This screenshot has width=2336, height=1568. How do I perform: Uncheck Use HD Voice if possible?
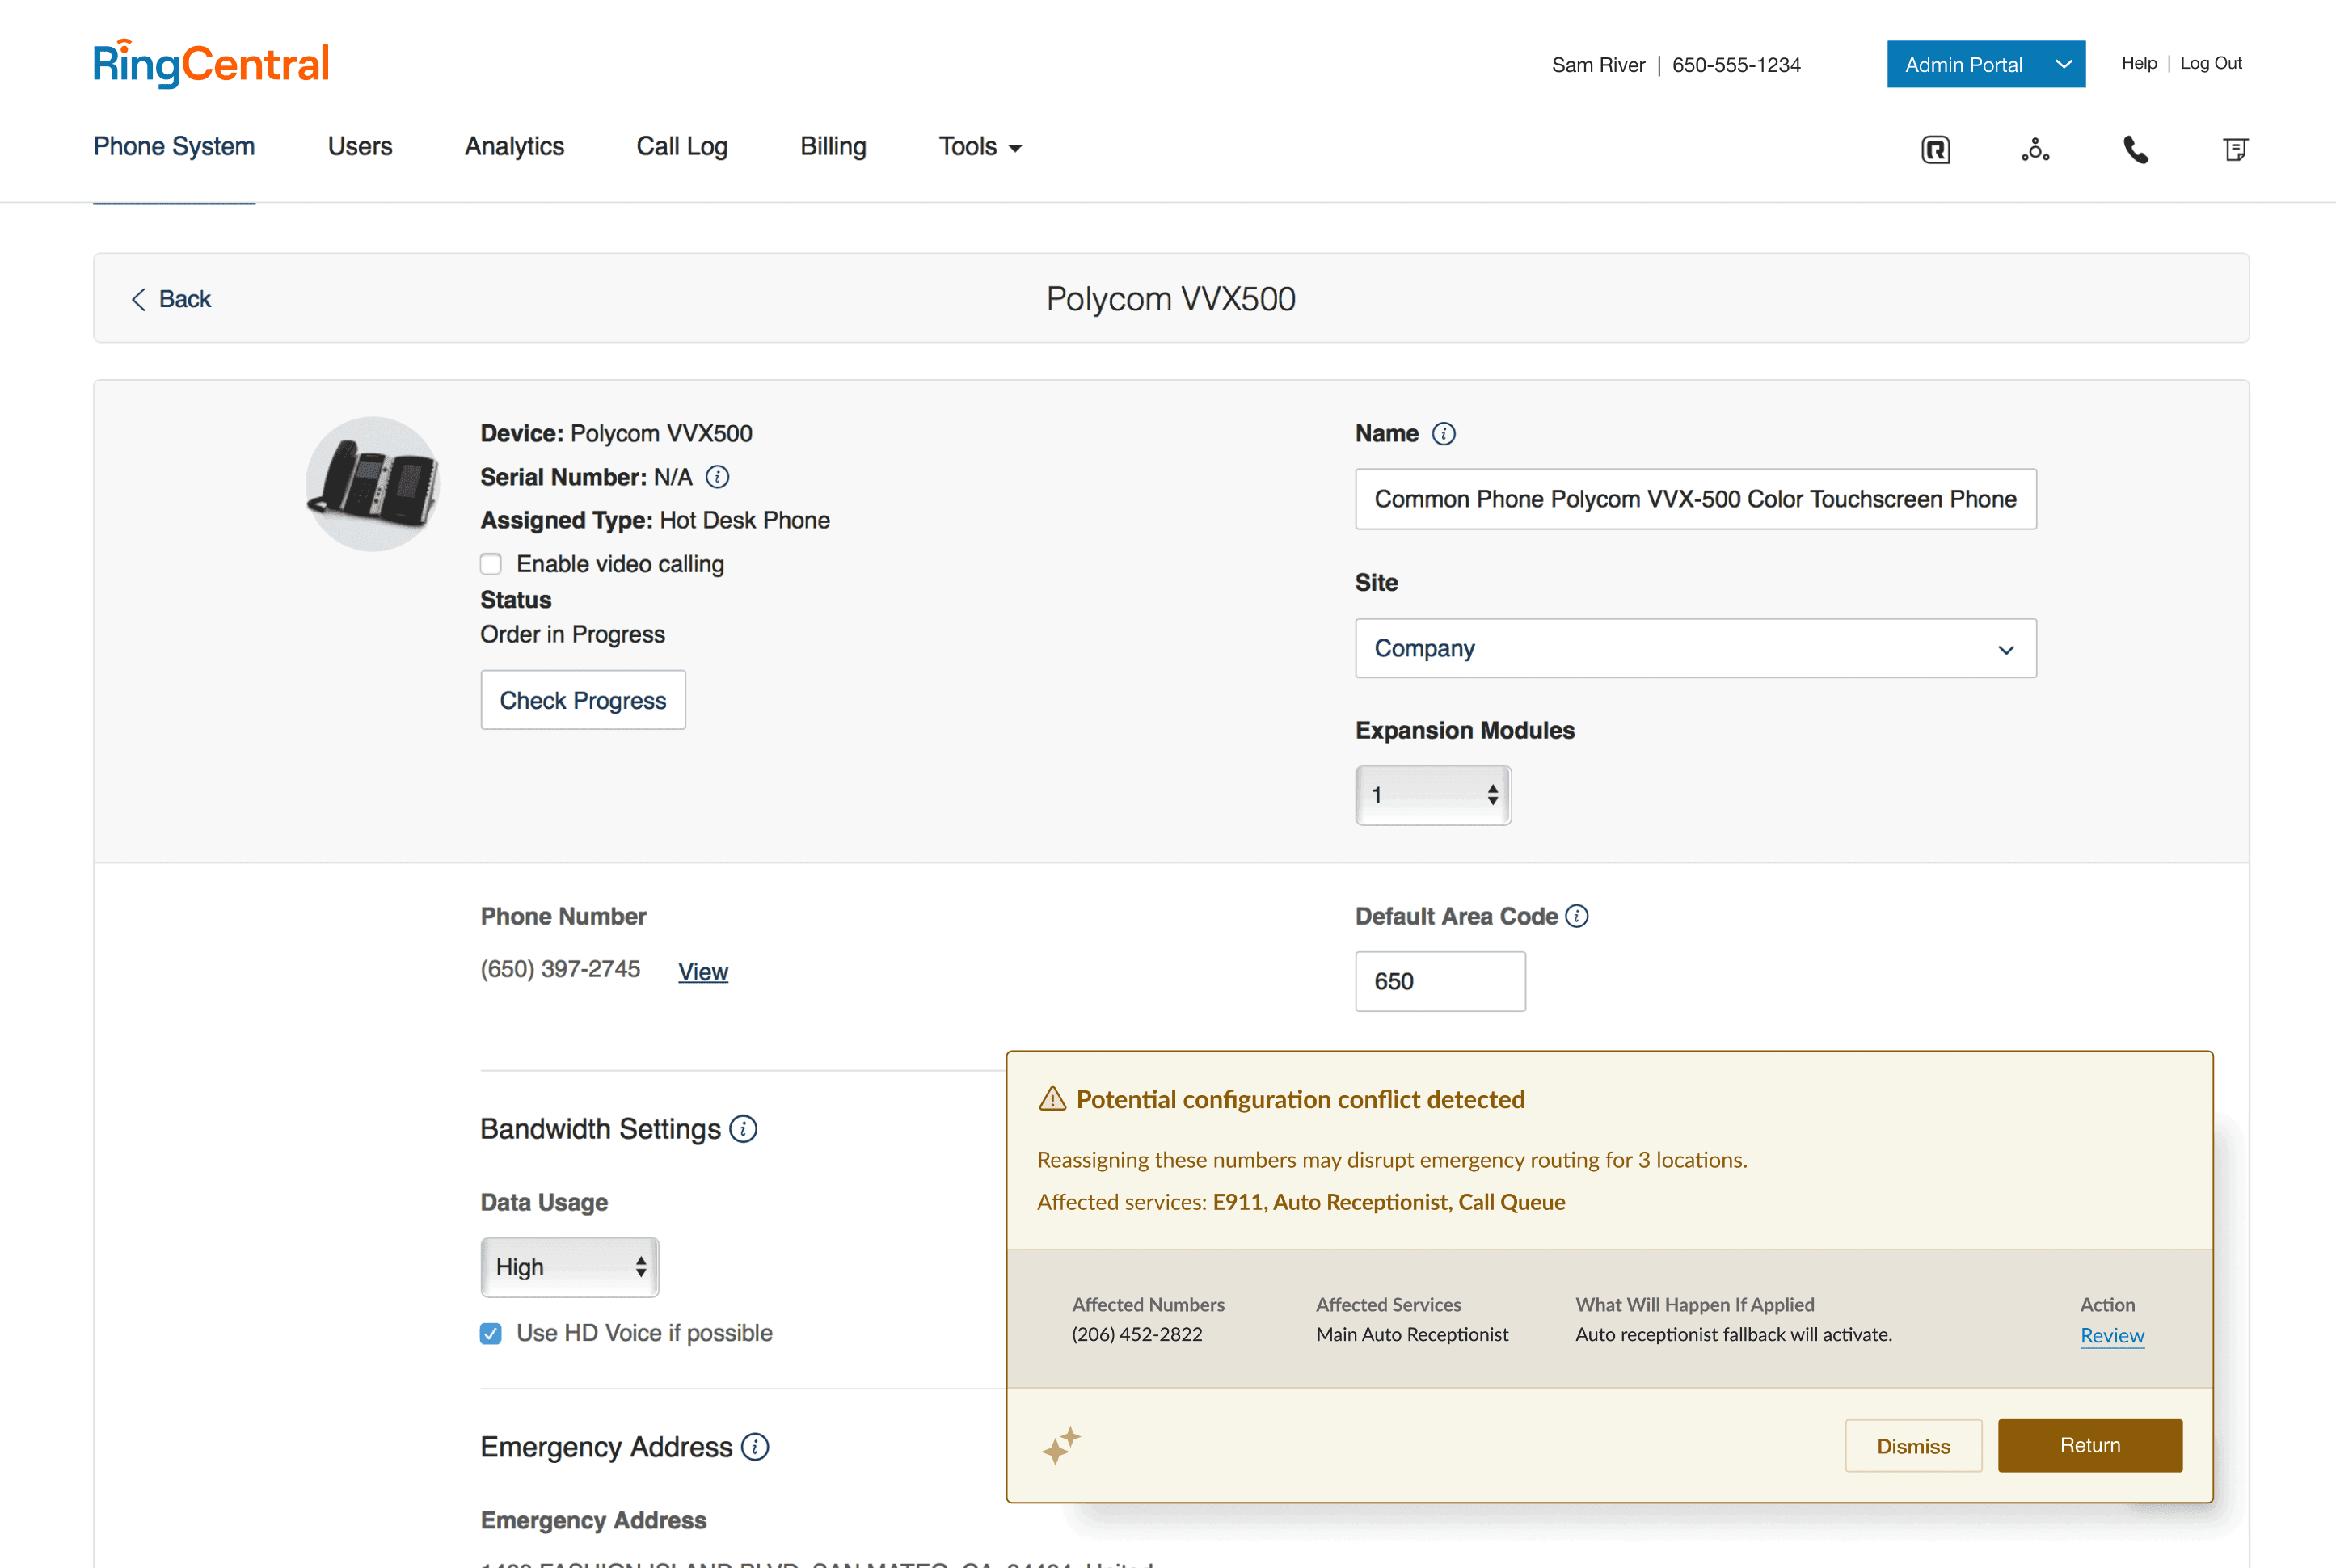(x=491, y=1333)
